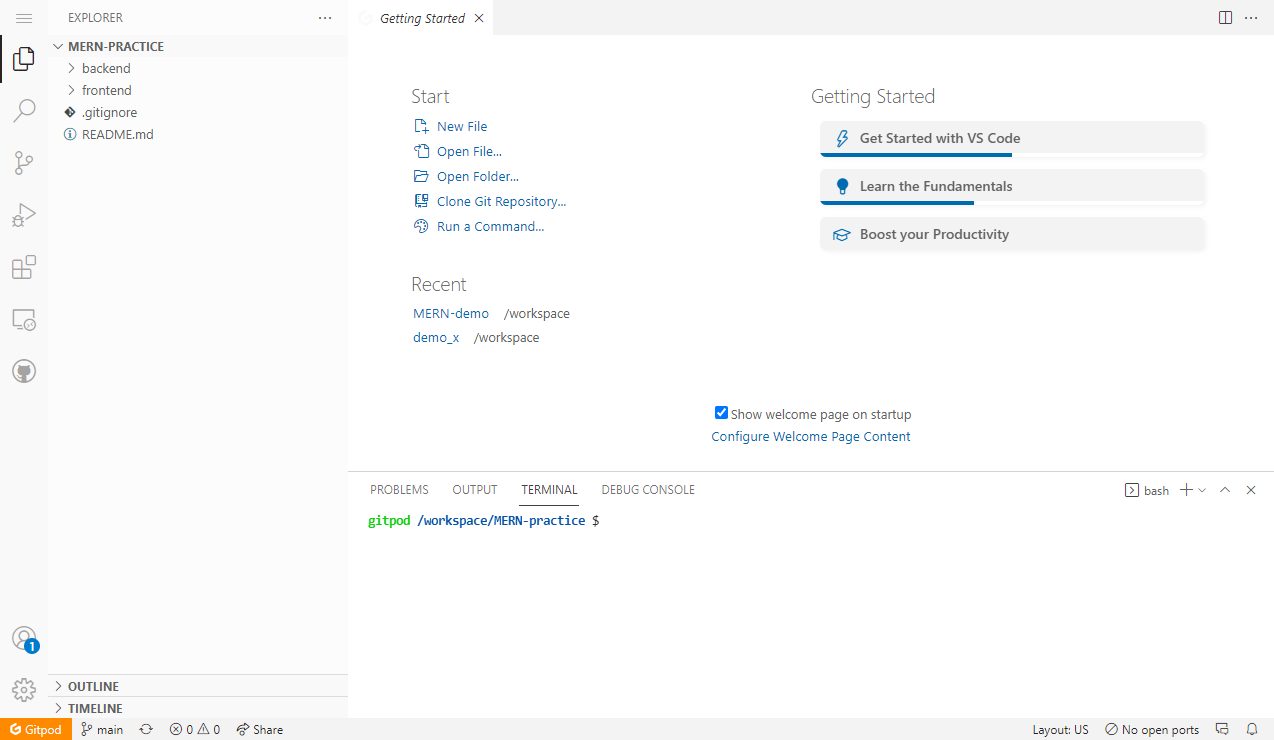This screenshot has height=740, width=1274.
Task: Click the Gitpod status bar button
Action: [36, 729]
